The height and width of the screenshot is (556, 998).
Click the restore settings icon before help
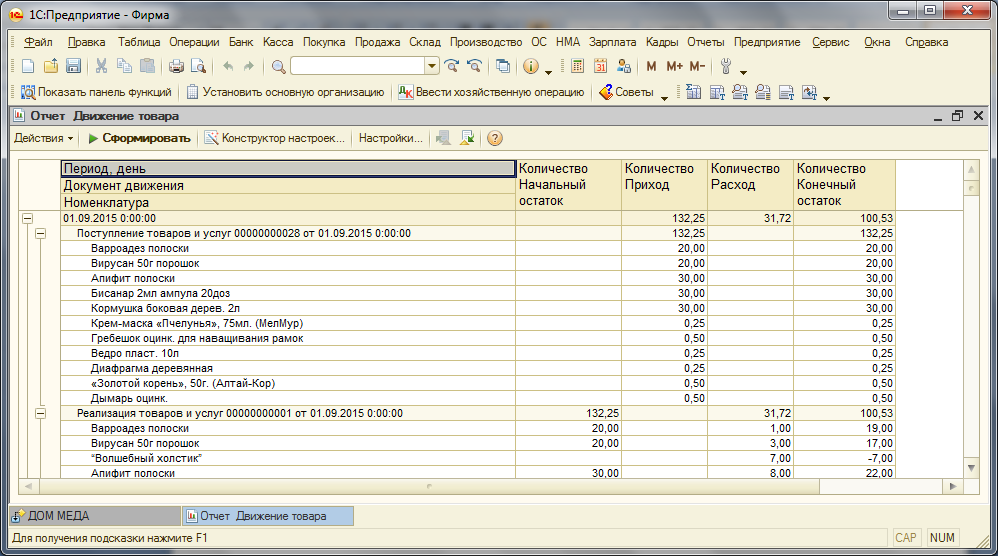467,138
